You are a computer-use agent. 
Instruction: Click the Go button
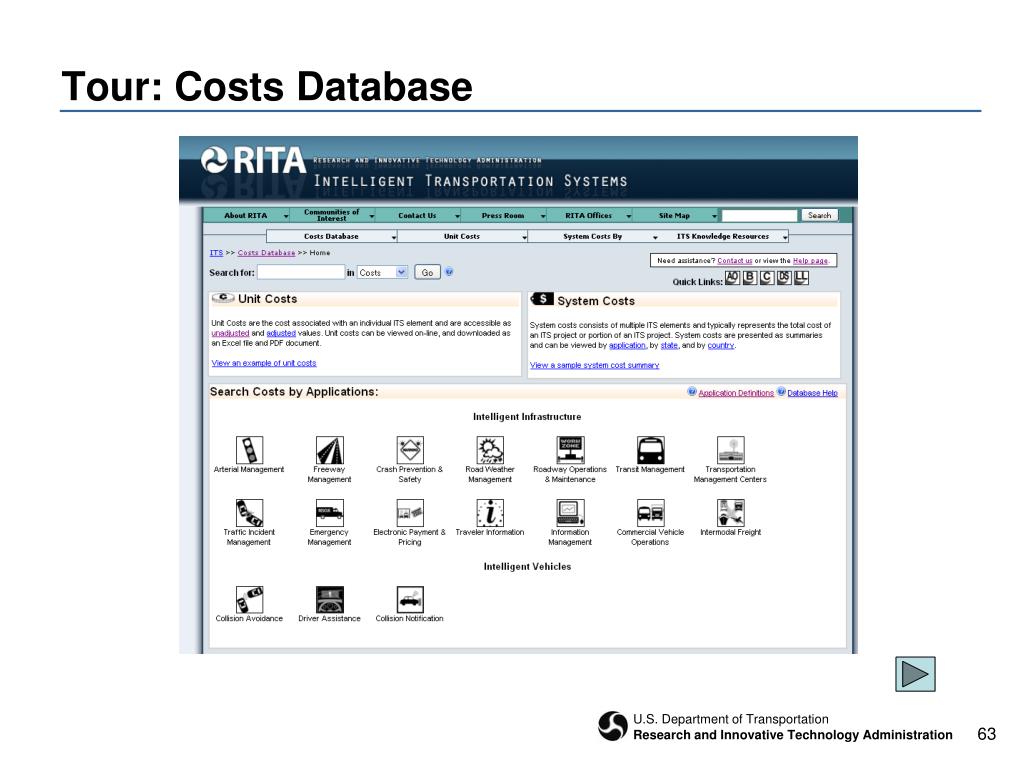click(428, 272)
